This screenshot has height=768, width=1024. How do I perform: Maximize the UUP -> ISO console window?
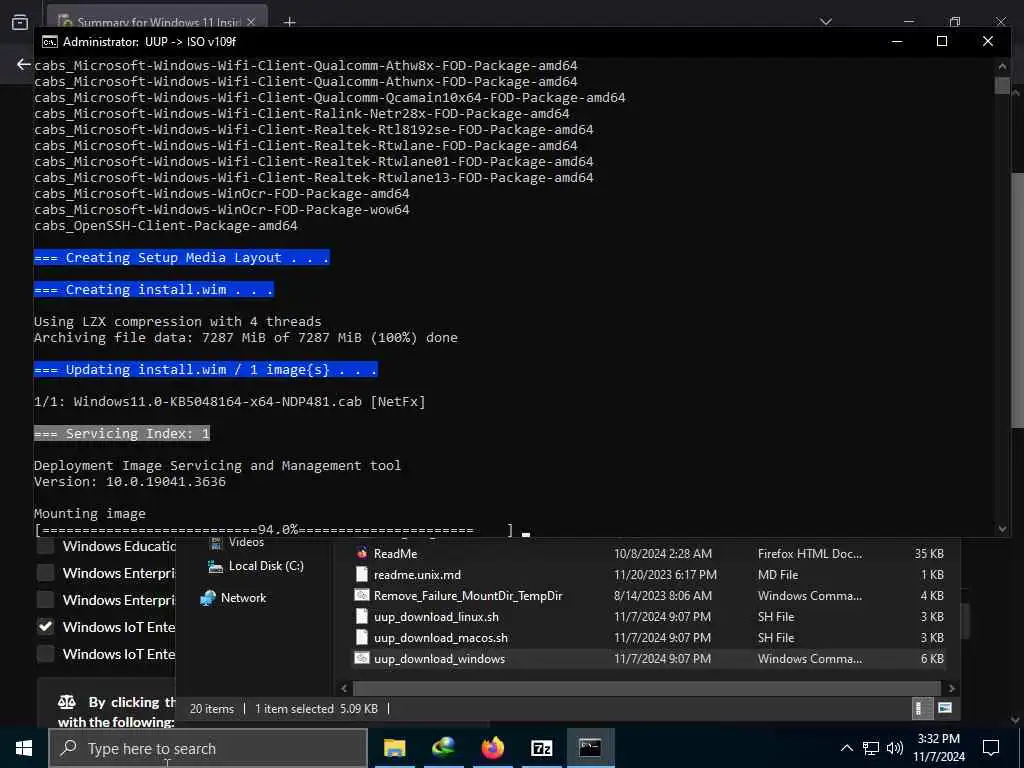pyautogui.click(x=942, y=41)
